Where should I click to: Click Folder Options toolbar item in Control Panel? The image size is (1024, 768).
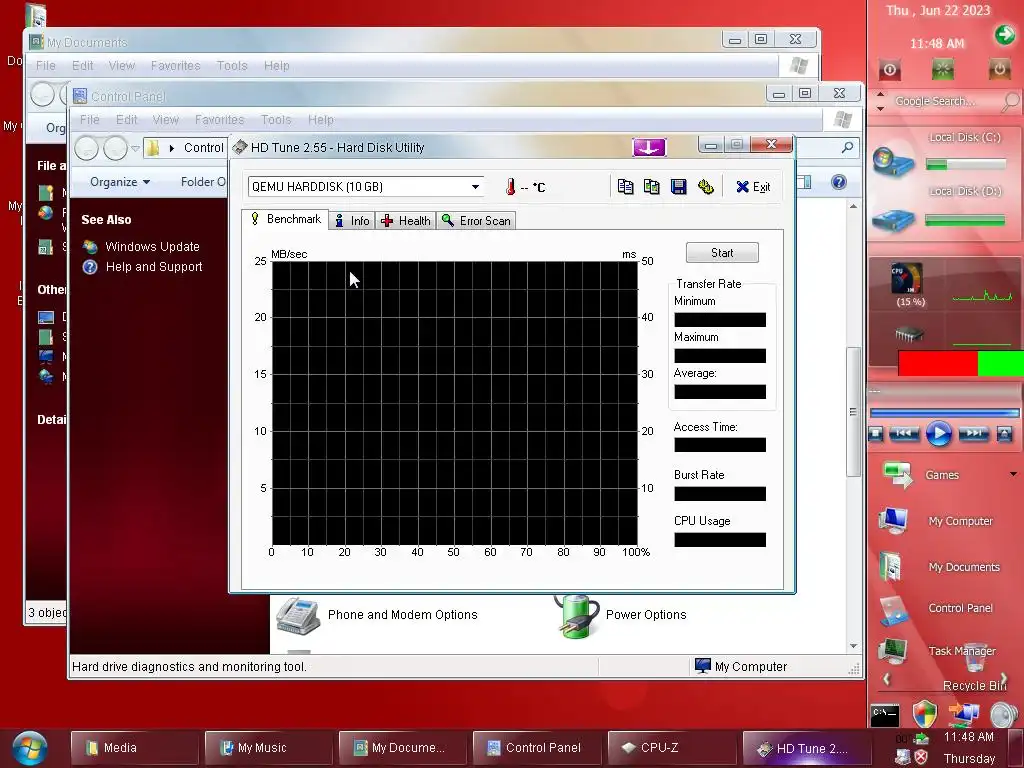203,182
